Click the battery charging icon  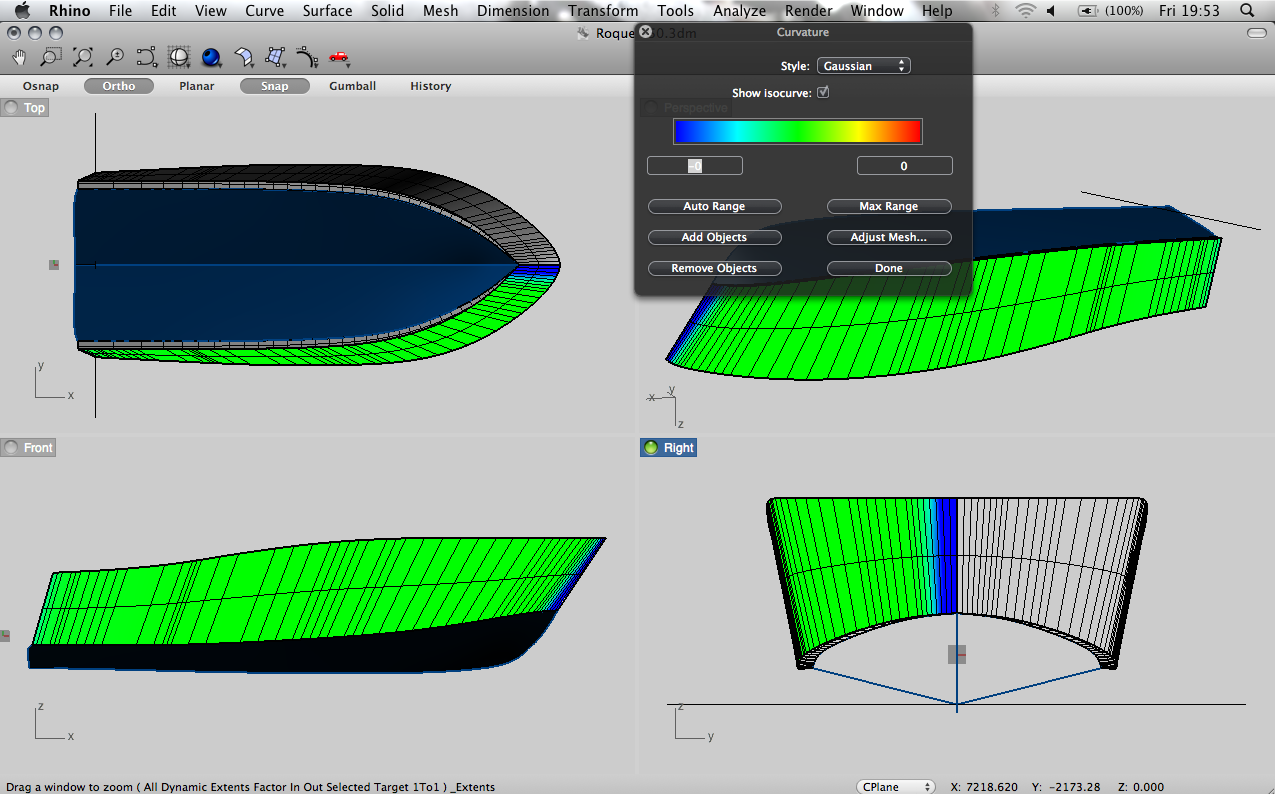pyautogui.click(x=1088, y=11)
